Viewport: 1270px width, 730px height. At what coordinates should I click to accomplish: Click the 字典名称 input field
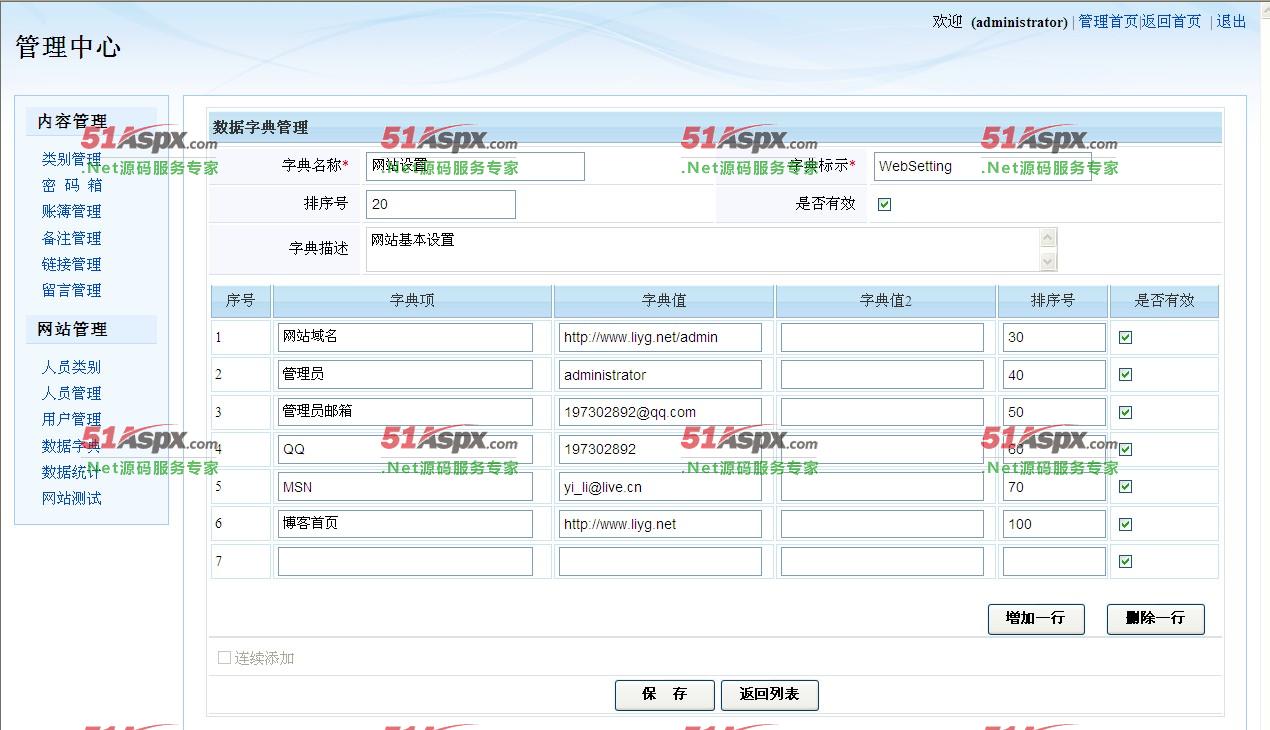pos(475,167)
